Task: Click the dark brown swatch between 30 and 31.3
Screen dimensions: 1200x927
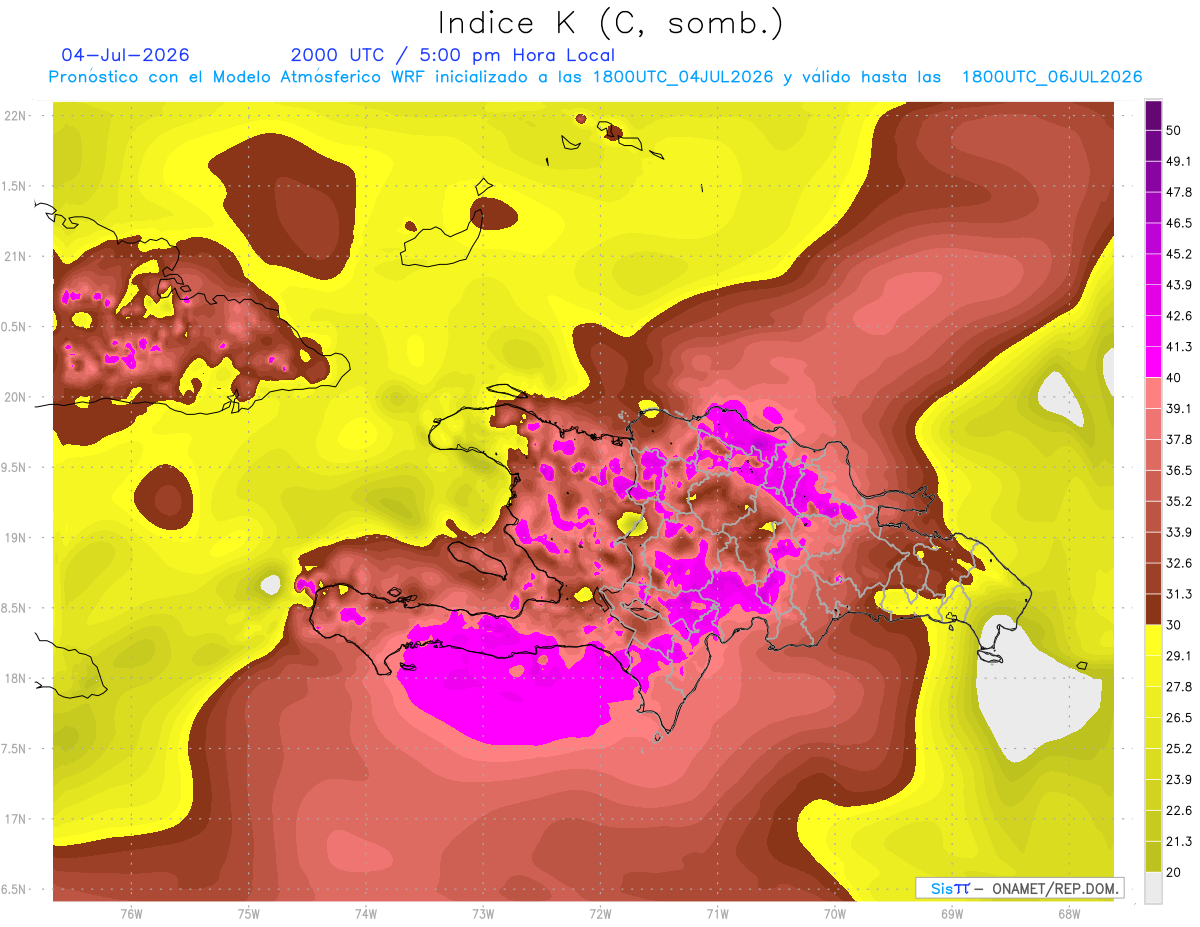Action: coord(1153,610)
